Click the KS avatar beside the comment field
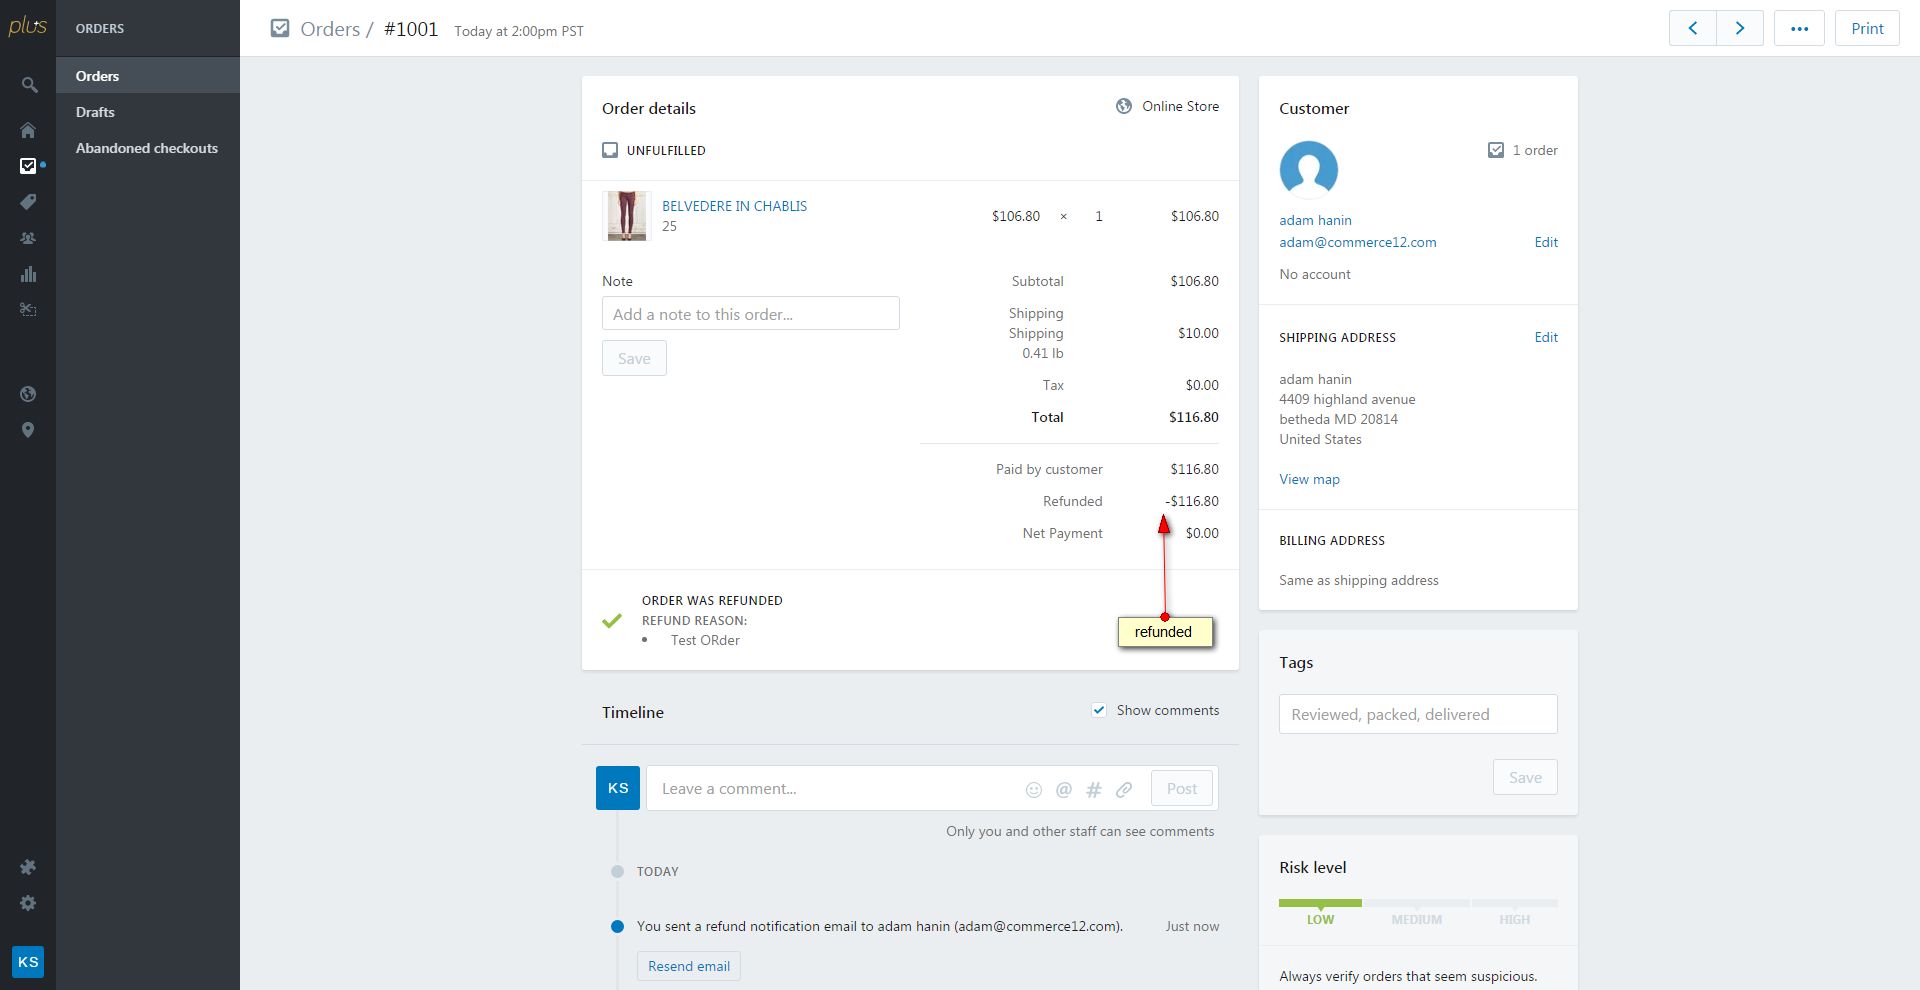Screen dimensions: 1920x990 [x=618, y=788]
